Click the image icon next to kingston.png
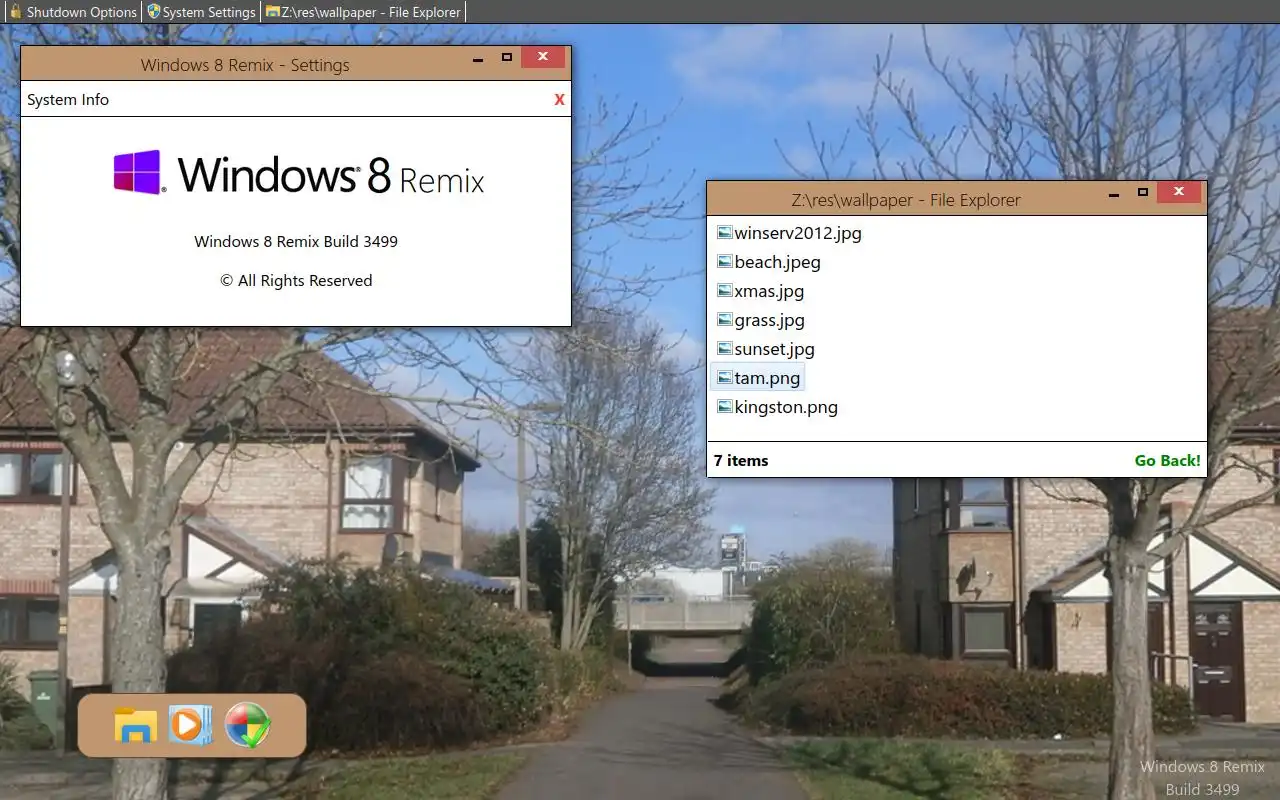This screenshot has width=1280, height=800. click(x=725, y=407)
